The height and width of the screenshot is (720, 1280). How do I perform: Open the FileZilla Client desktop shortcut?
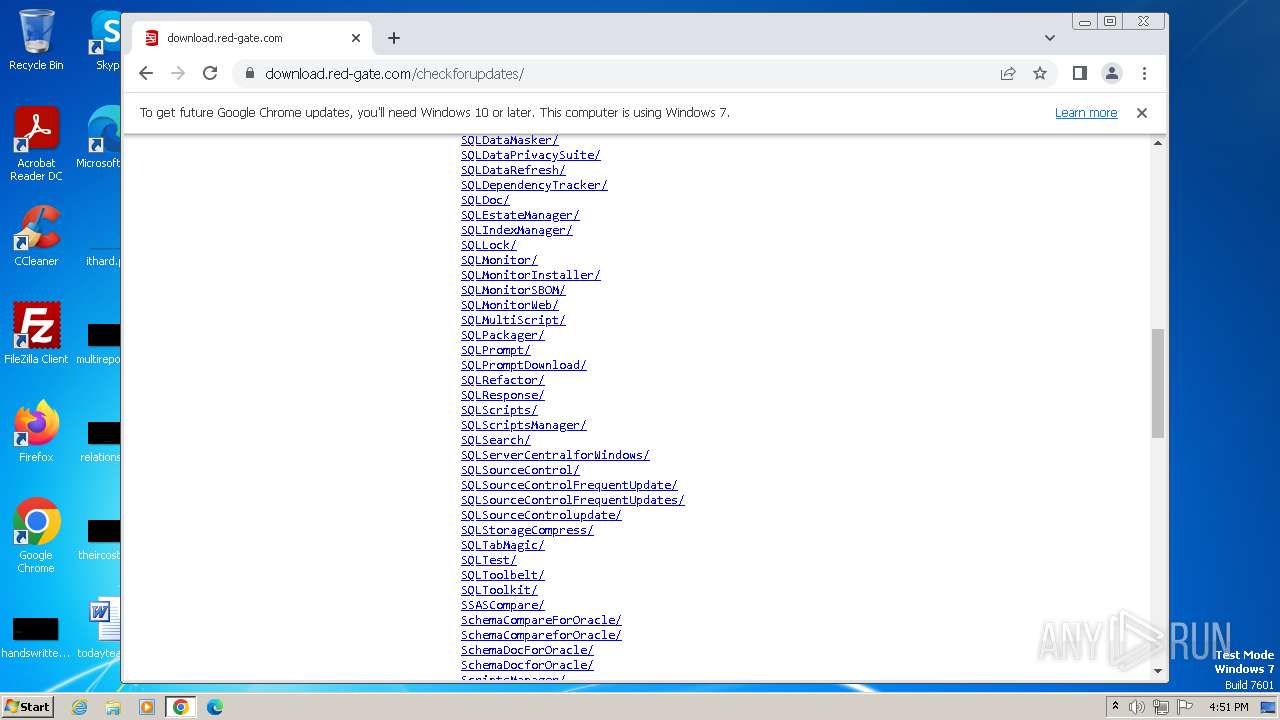[36, 334]
